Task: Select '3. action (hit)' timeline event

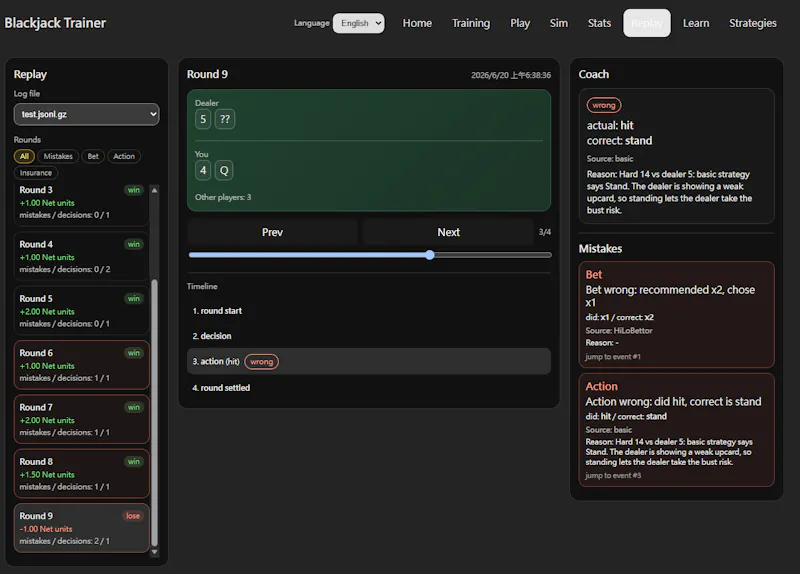Action: (369, 361)
